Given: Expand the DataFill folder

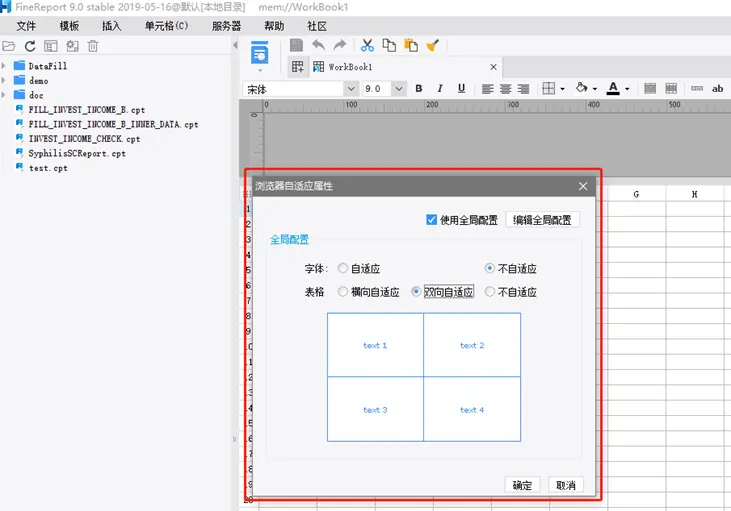Looking at the screenshot, I should 4,66.
